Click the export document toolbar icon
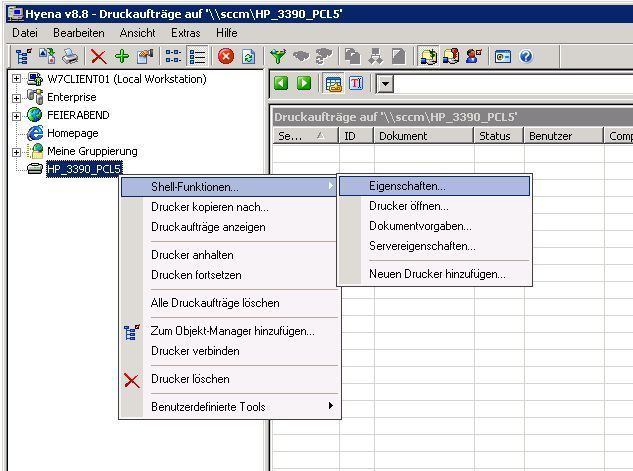633x471 pixels. (x=47, y=57)
